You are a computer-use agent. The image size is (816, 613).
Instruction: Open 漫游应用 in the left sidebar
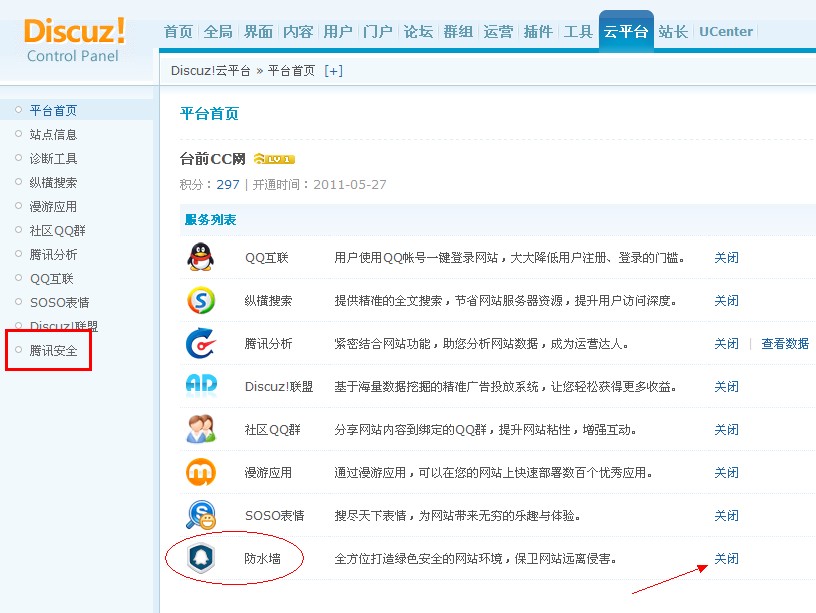54,207
